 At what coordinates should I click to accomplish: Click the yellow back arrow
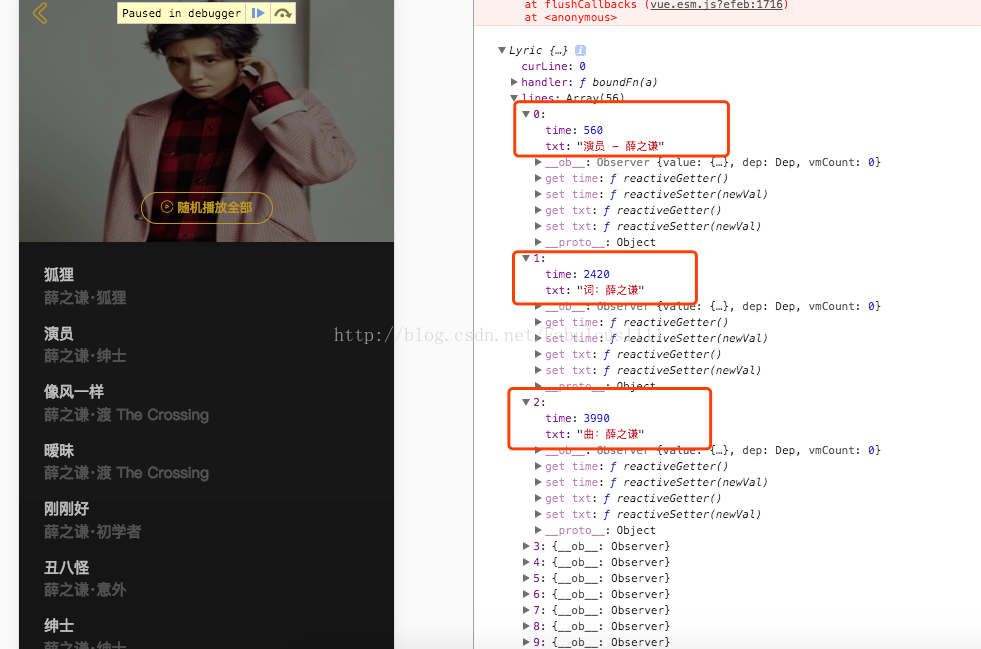(x=38, y=13)
